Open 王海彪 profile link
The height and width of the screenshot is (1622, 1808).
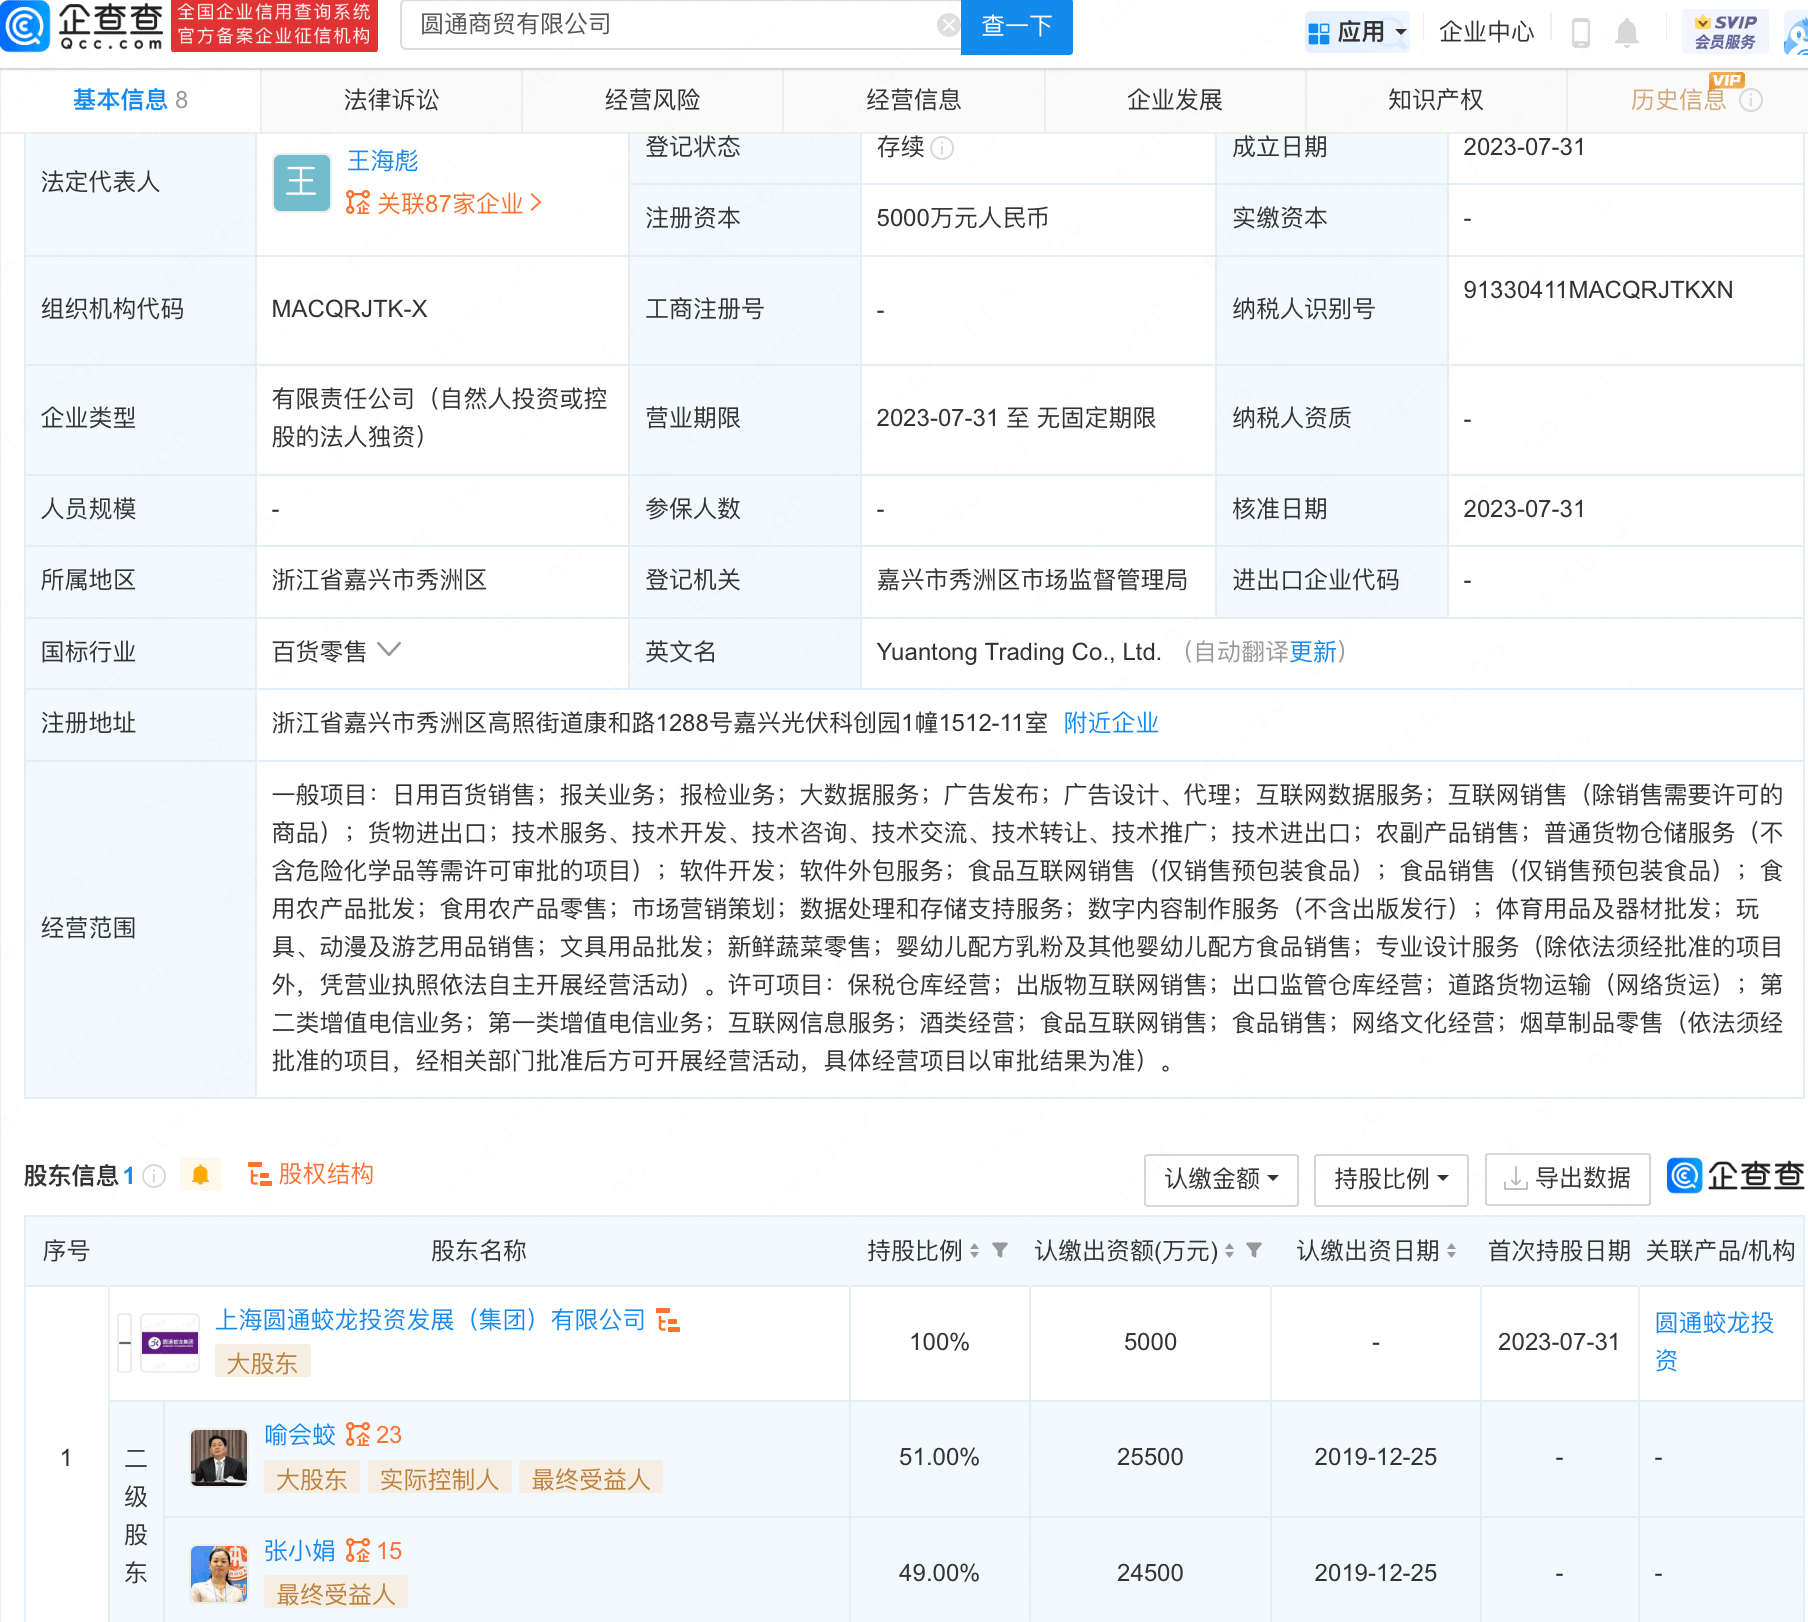(383, 160)
